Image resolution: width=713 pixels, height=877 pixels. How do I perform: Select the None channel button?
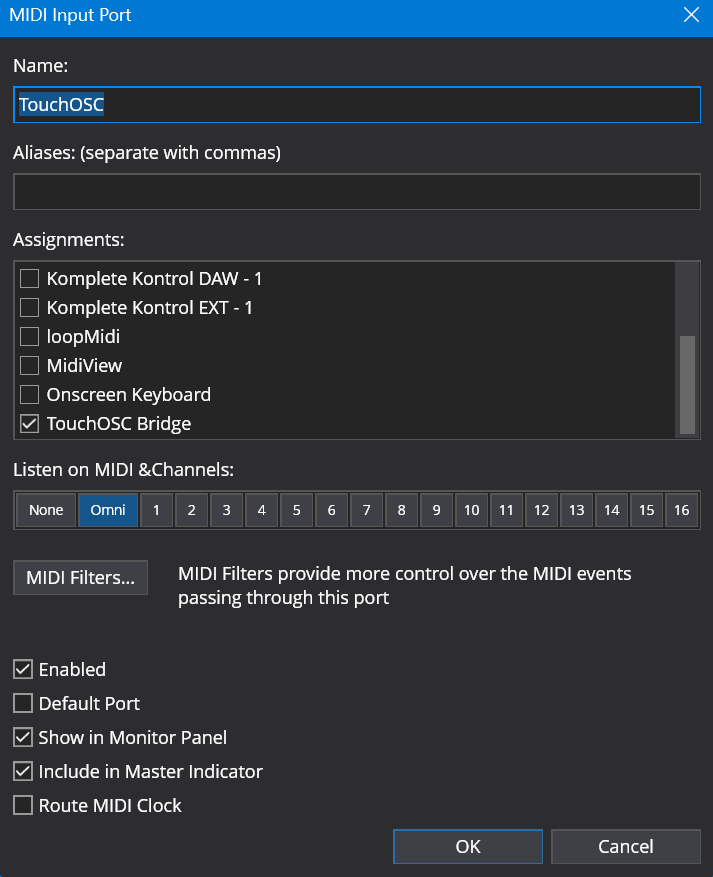coord(46,510)
